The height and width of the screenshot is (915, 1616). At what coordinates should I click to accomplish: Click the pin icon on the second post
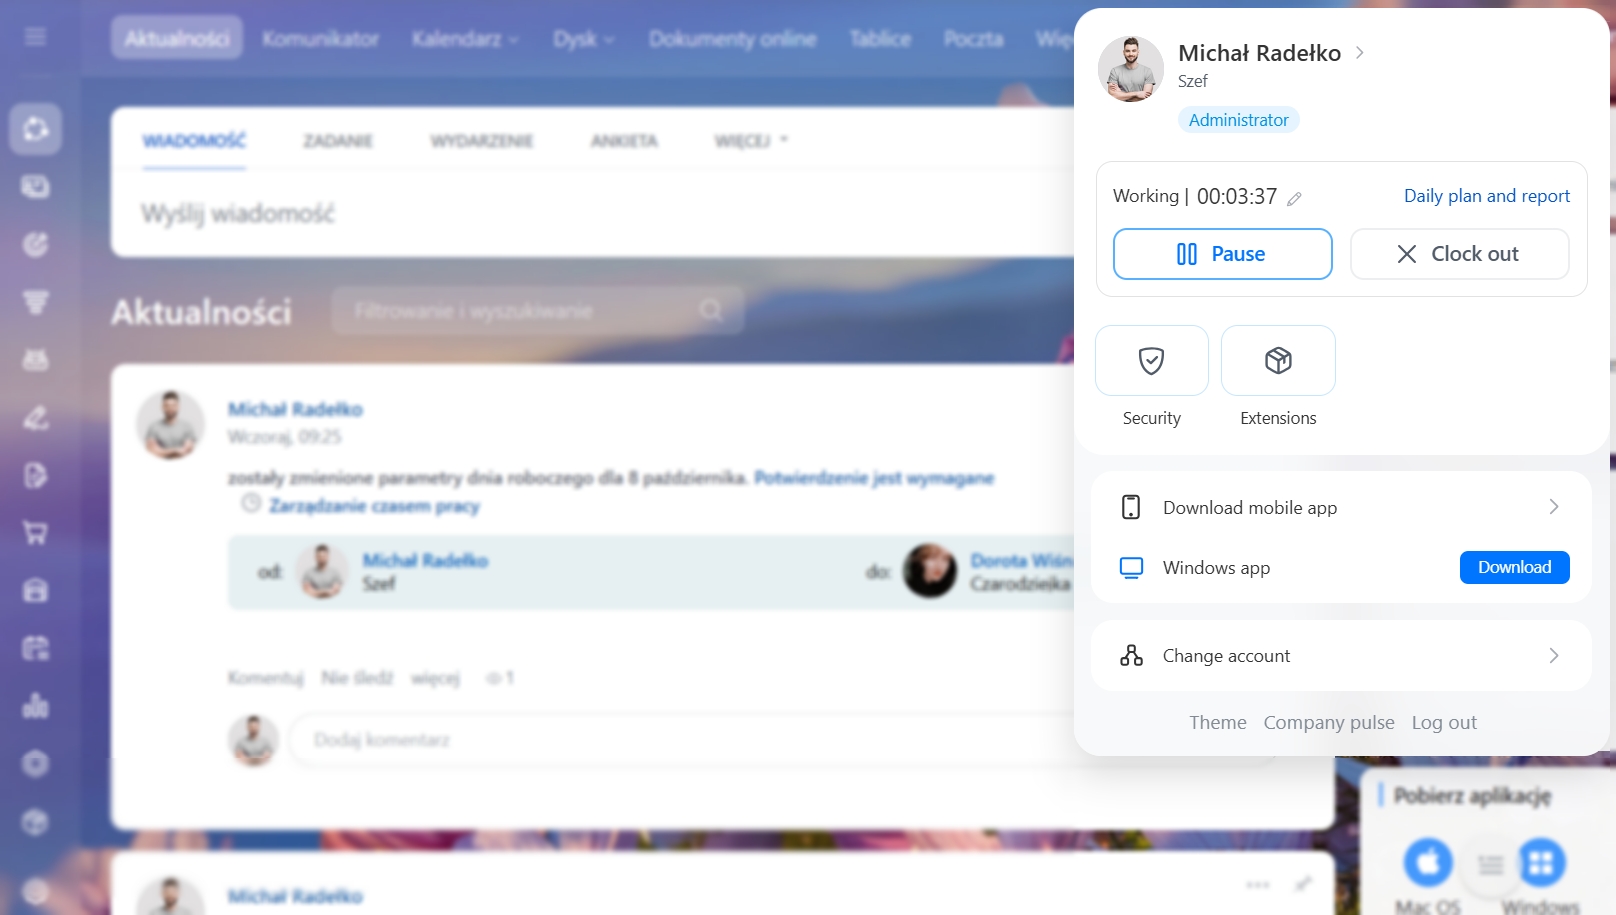tap(1303, 884)
